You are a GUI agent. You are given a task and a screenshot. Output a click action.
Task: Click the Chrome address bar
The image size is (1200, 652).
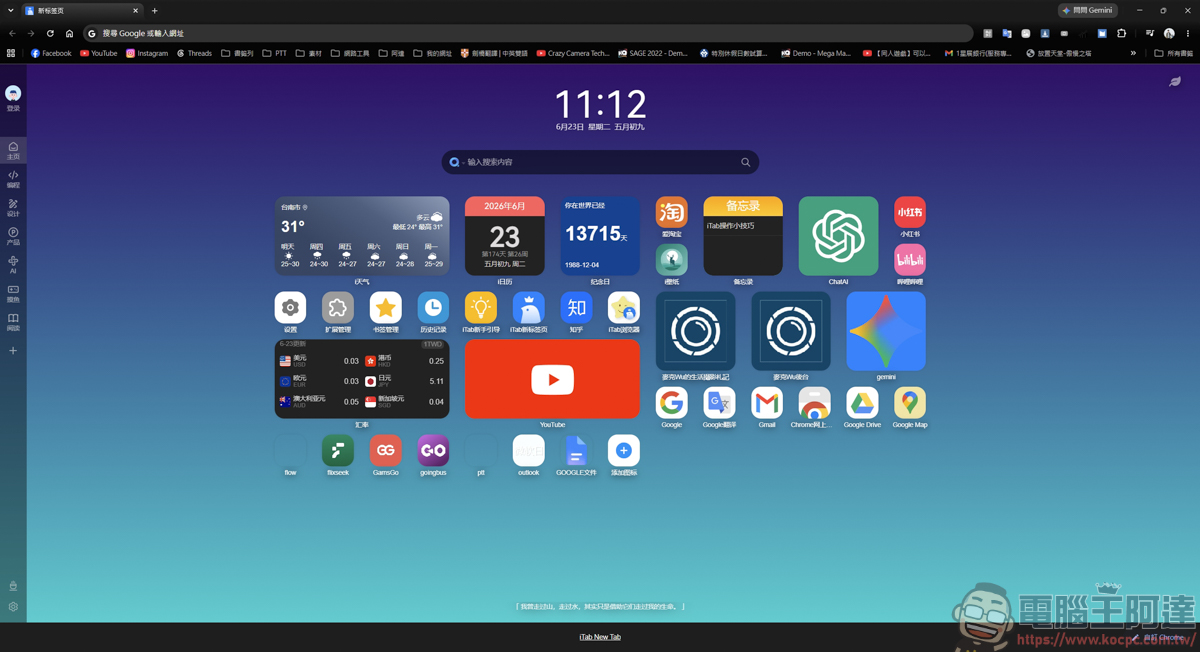[530, 33]
